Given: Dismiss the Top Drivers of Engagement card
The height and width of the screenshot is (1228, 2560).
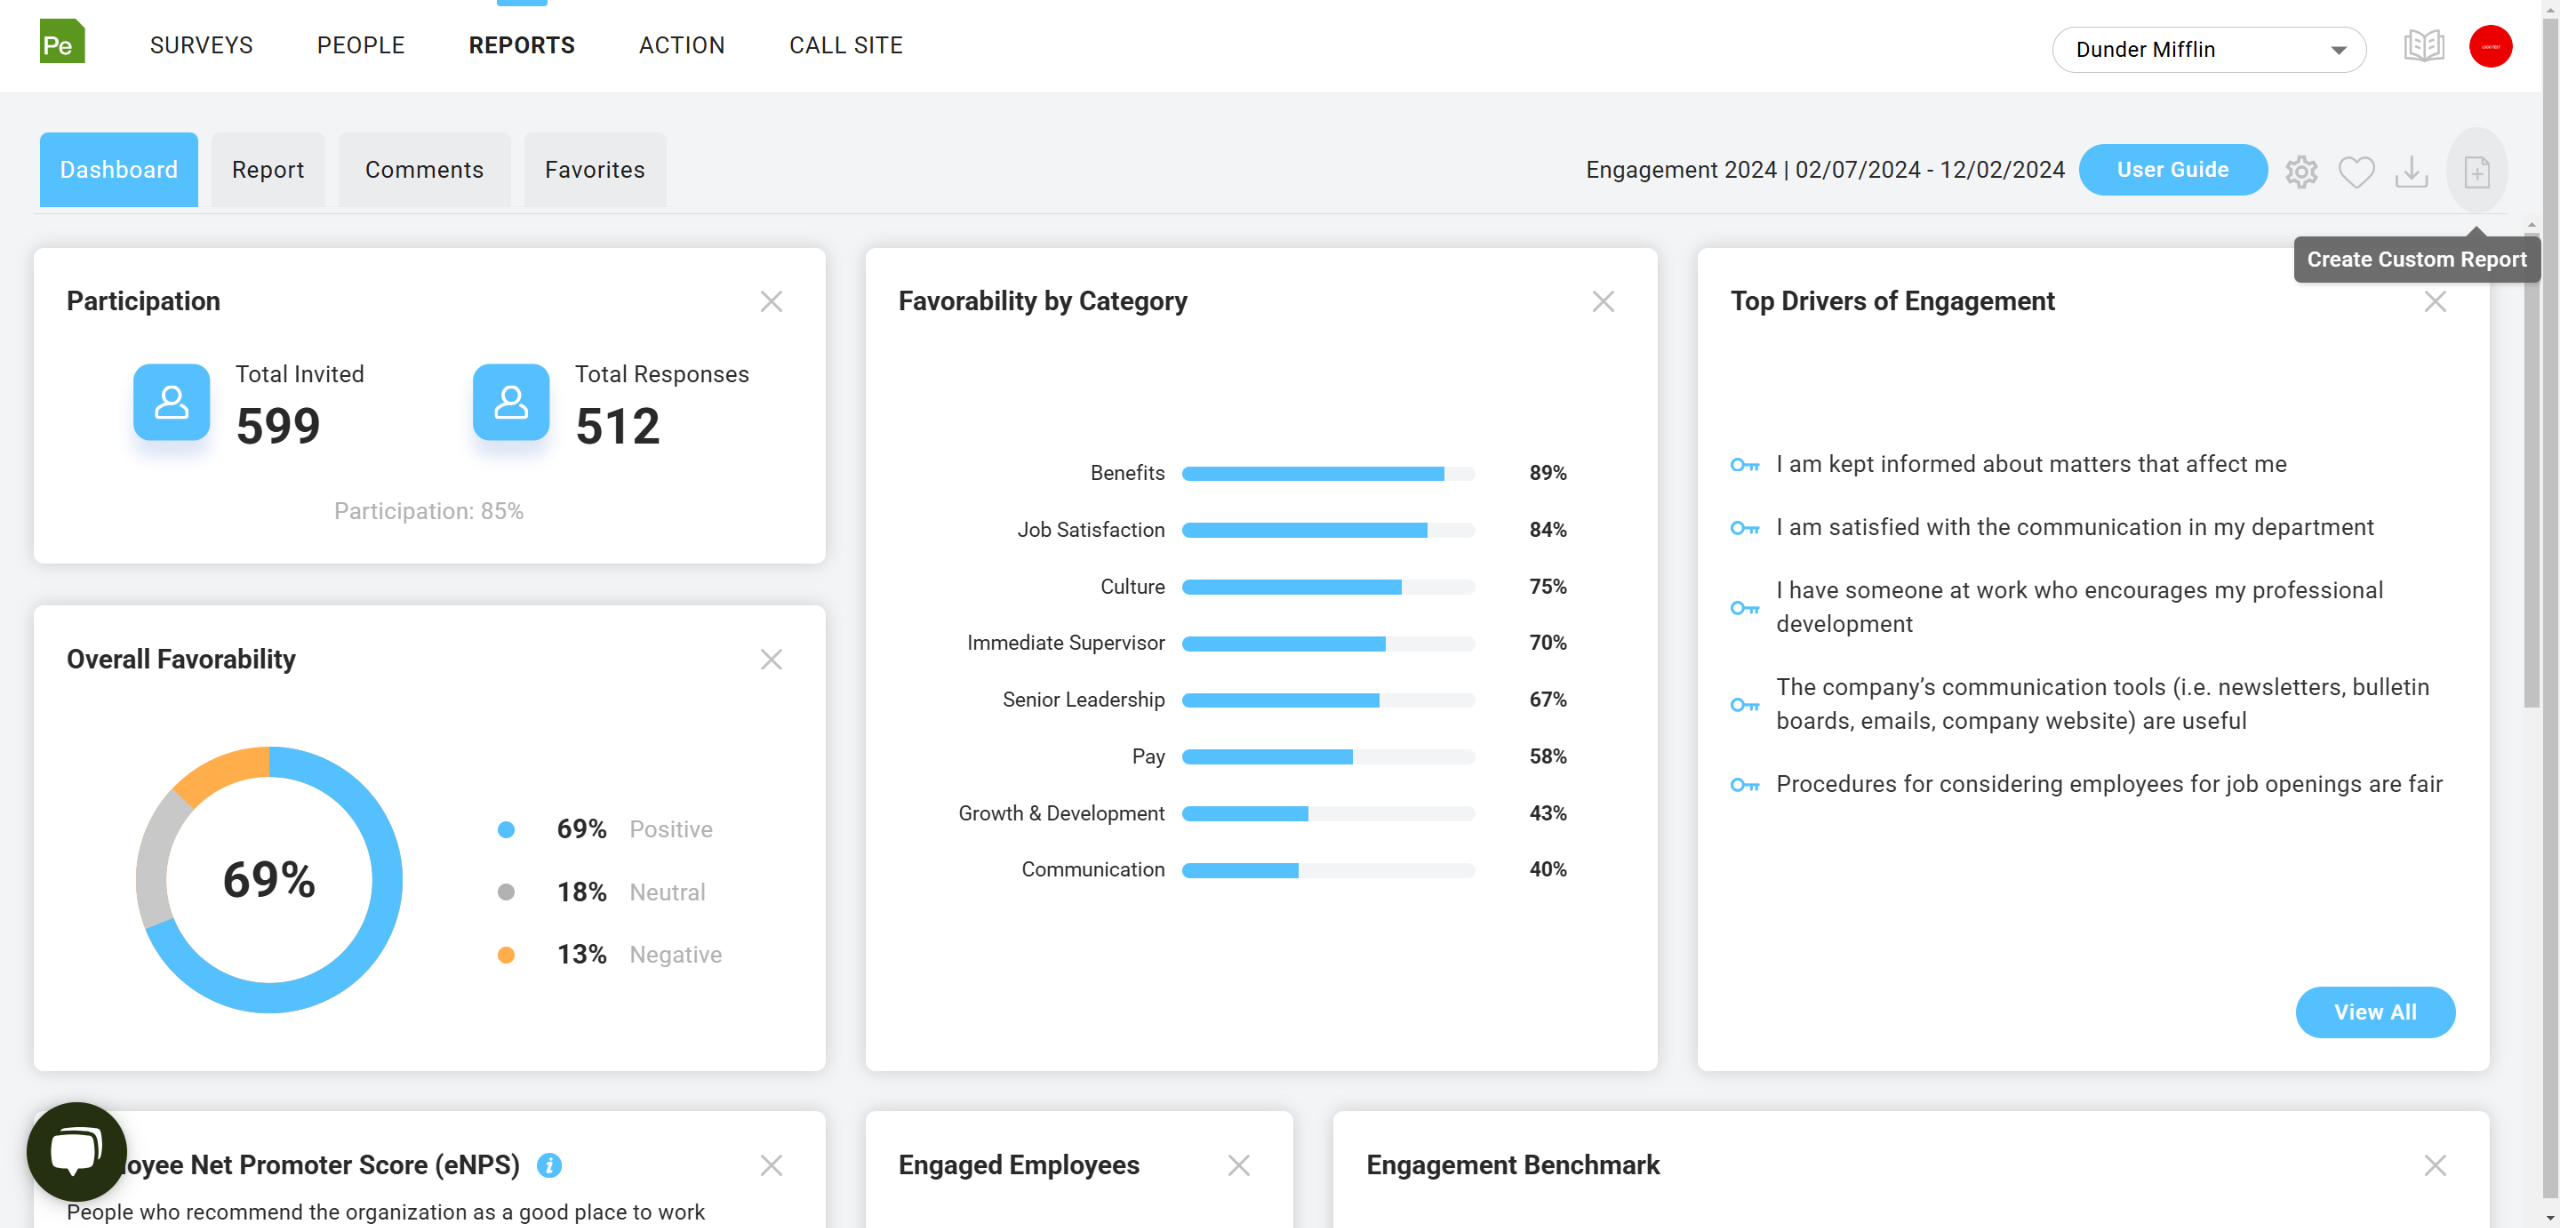Looking at the screenshot, I should point(2435,301).
